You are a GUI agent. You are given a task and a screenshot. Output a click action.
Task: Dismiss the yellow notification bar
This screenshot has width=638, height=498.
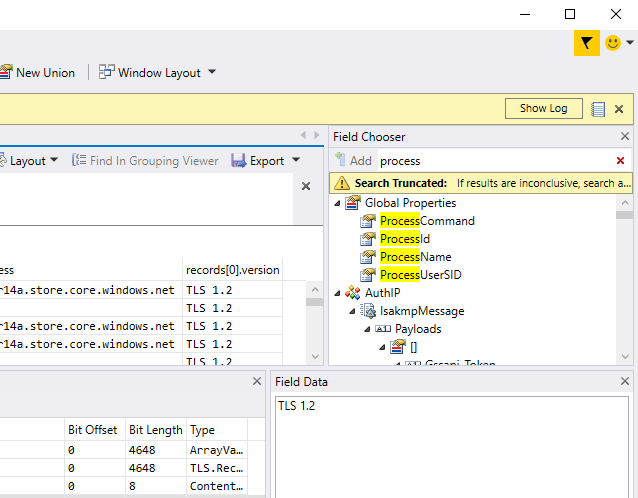(x=619, y=109)
